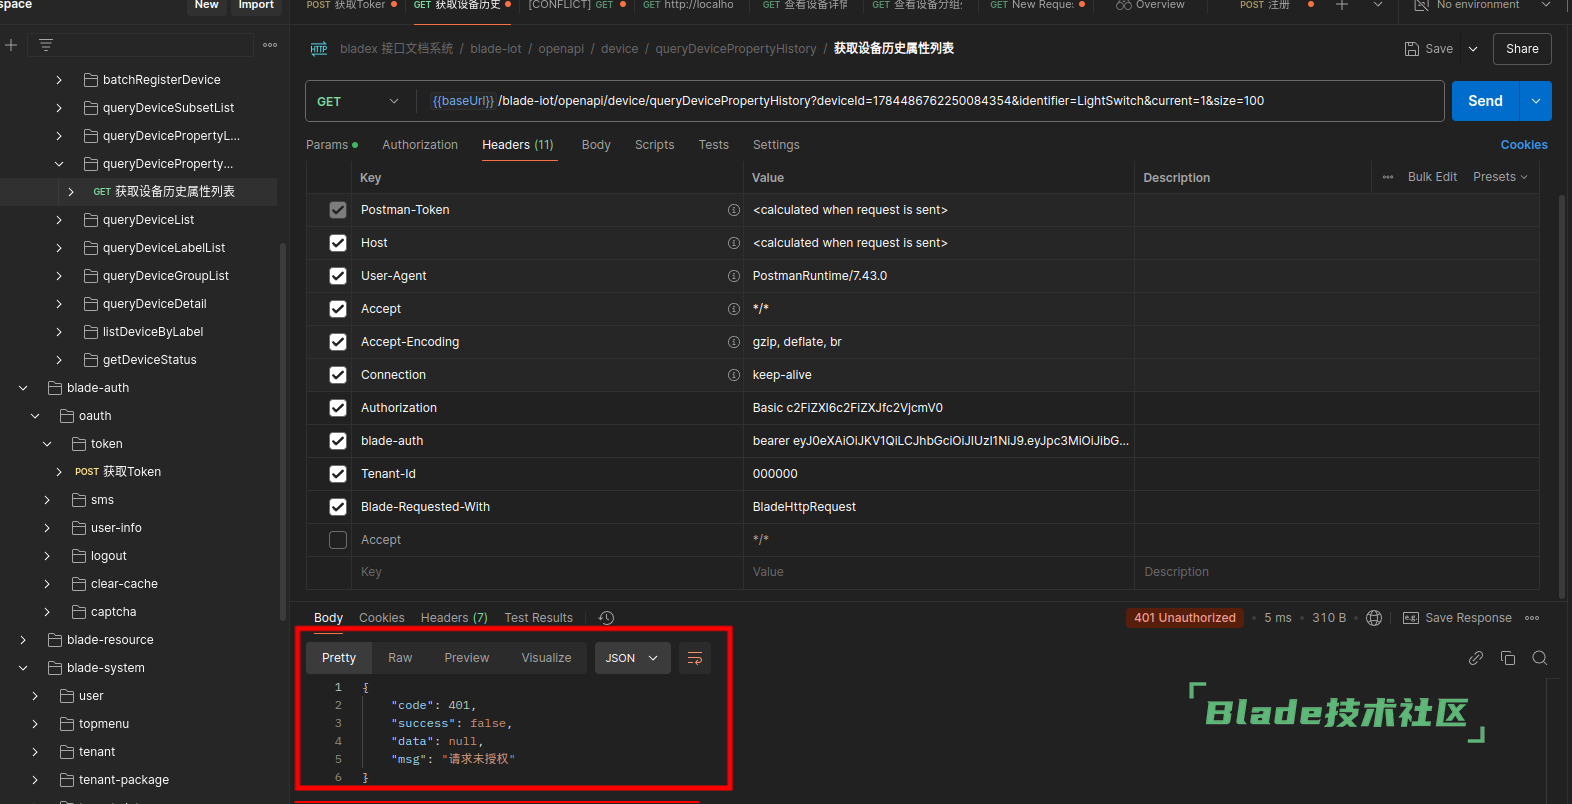Switch to Tests tab

click(x=713, y=145)
